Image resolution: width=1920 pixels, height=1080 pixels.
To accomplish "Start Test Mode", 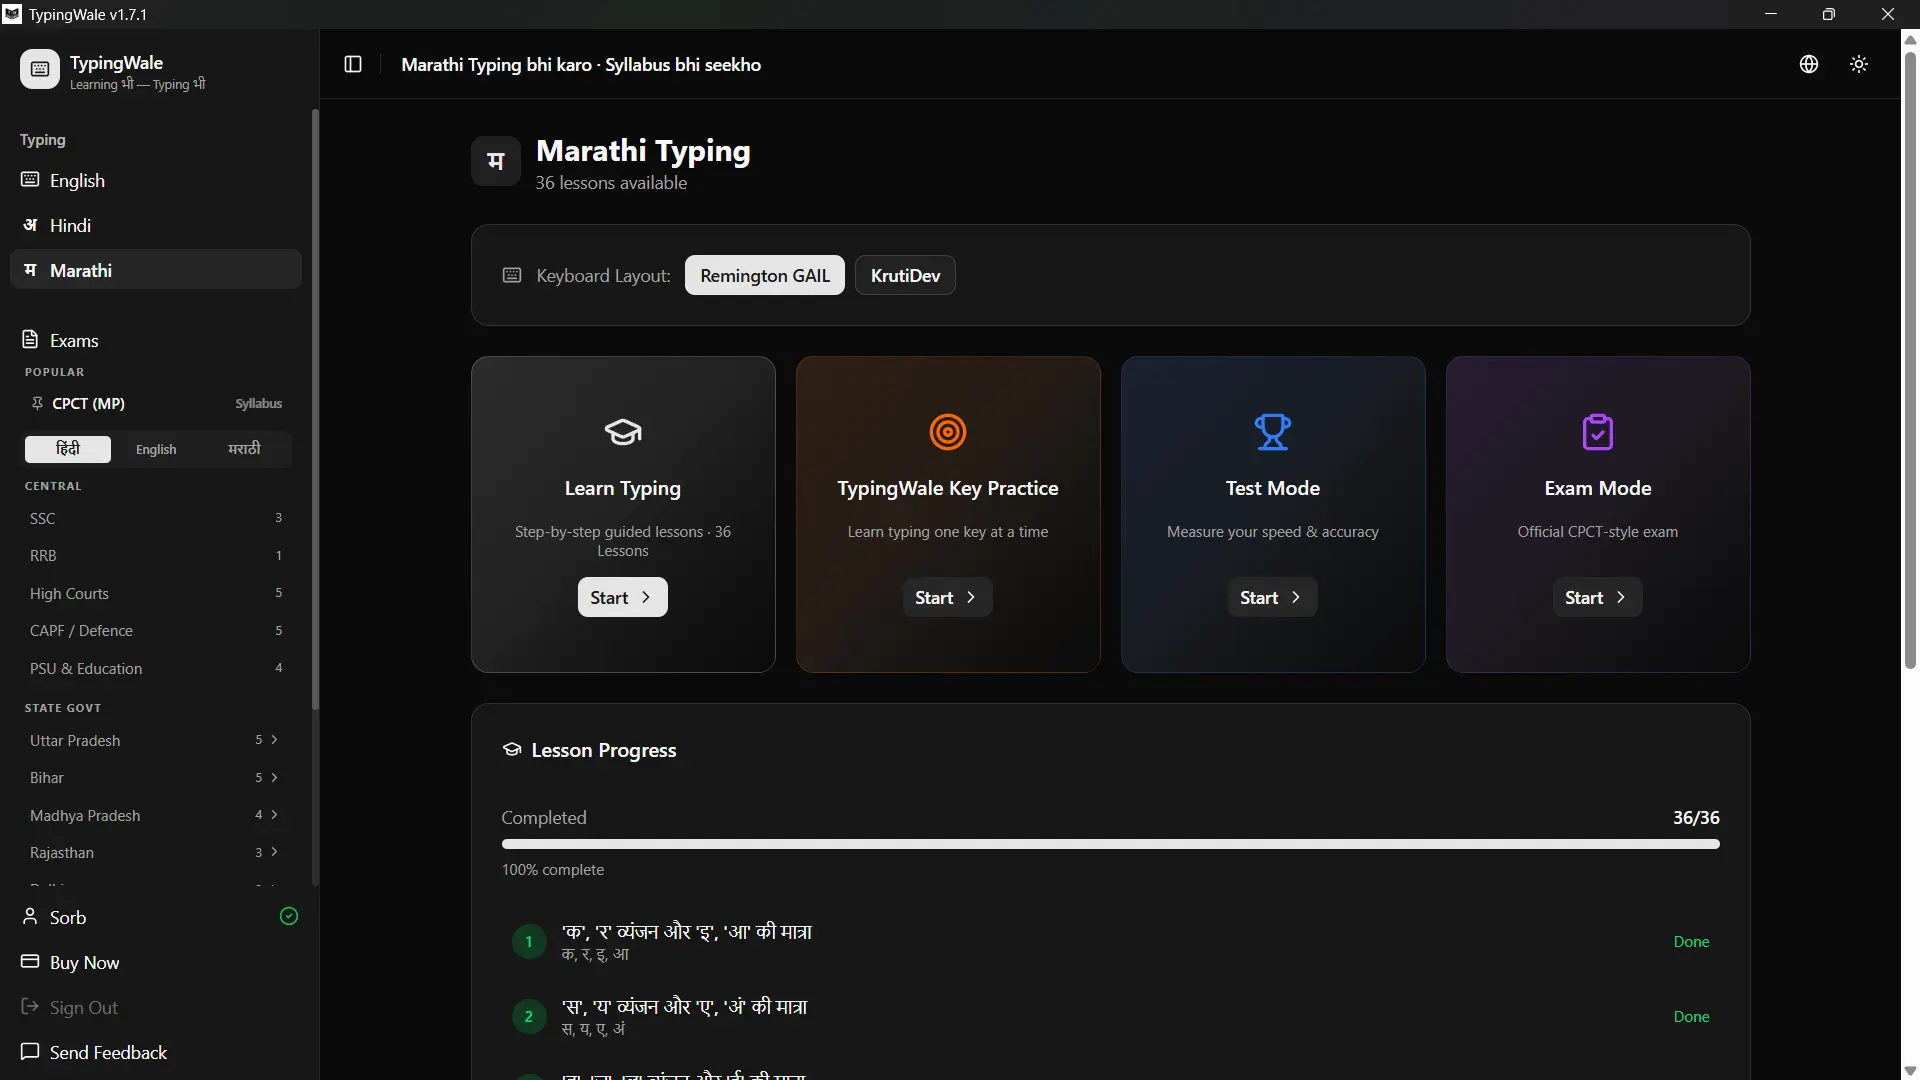I will point(1272,597).
